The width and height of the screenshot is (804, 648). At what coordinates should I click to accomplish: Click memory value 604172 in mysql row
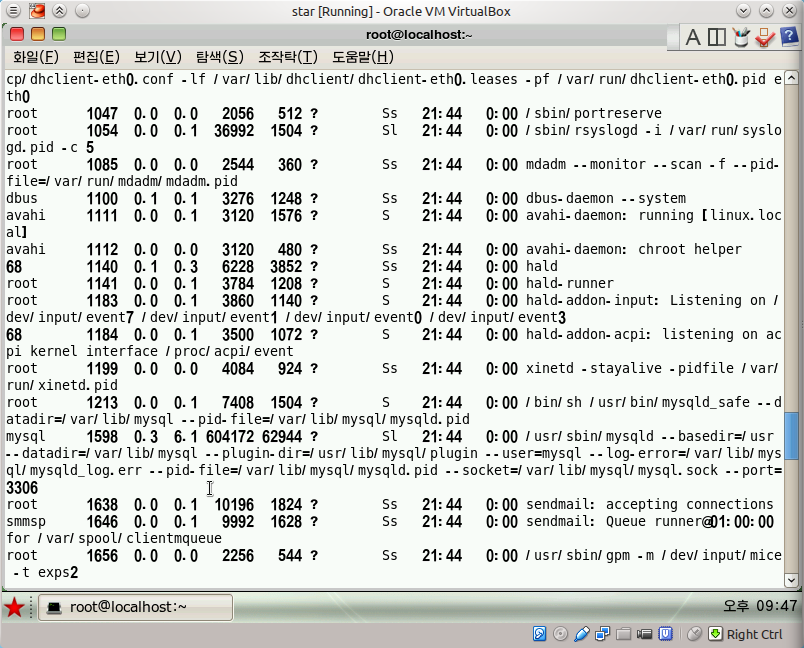click(x=230, y=437)
